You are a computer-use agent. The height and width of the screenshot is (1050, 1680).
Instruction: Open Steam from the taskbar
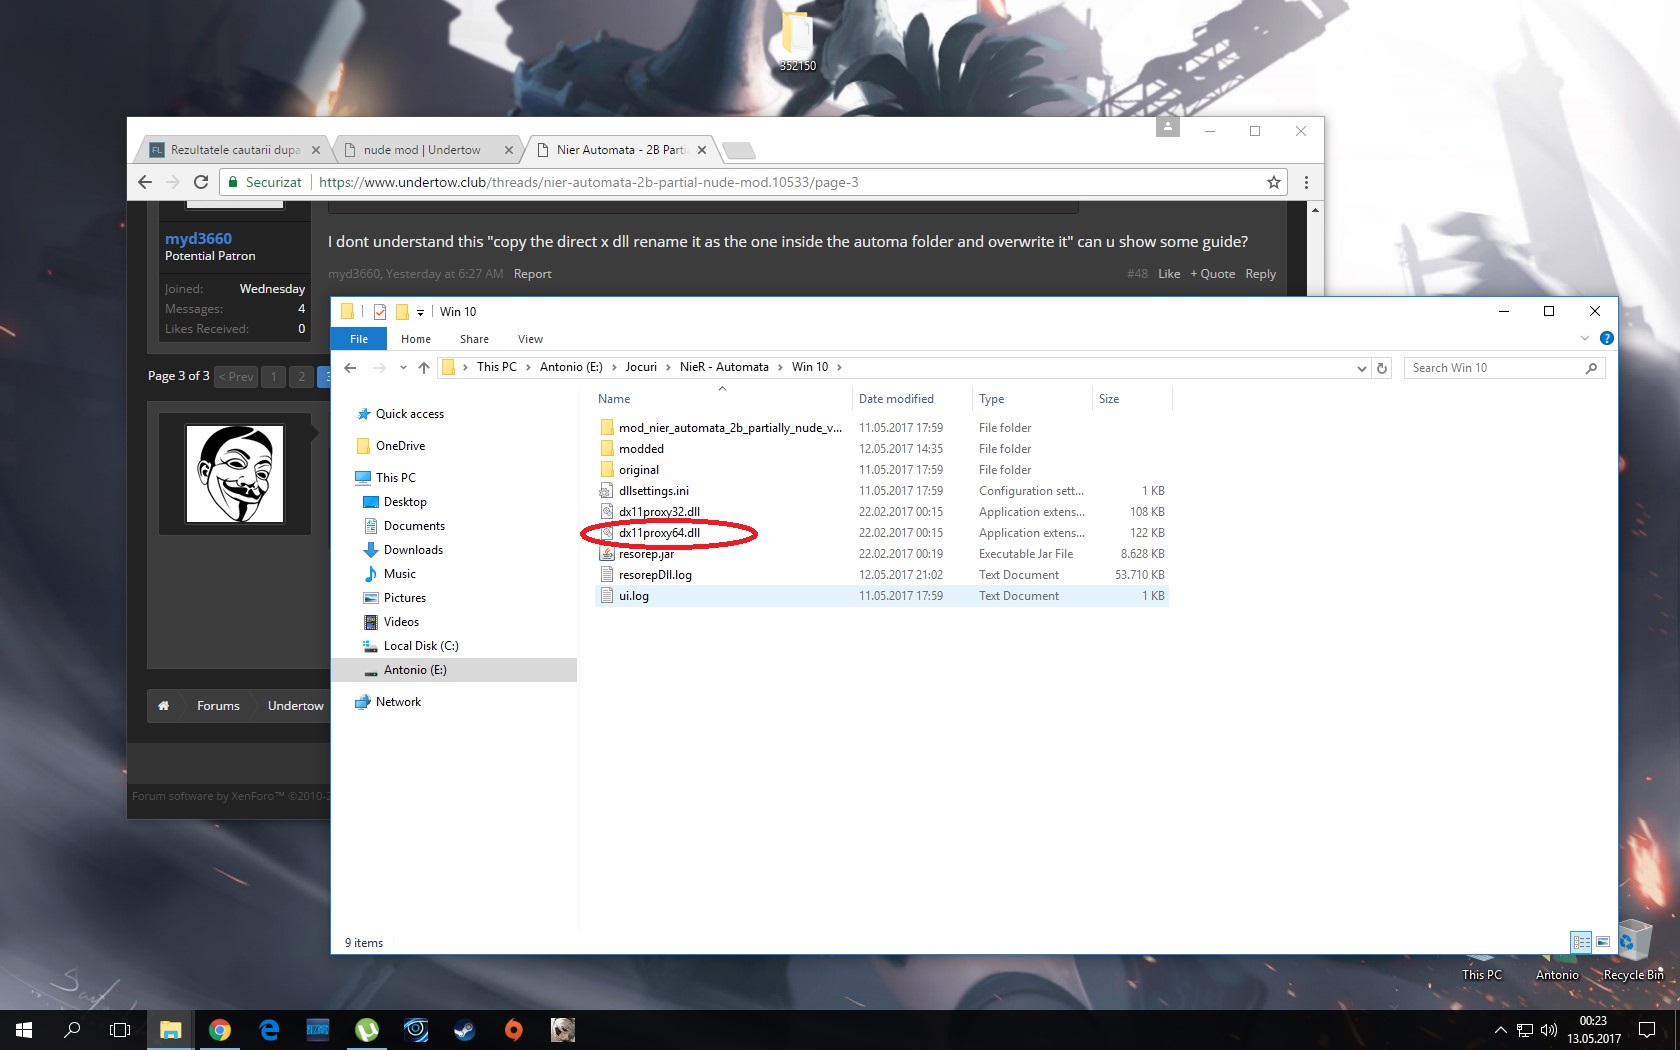click(465, 1030)
